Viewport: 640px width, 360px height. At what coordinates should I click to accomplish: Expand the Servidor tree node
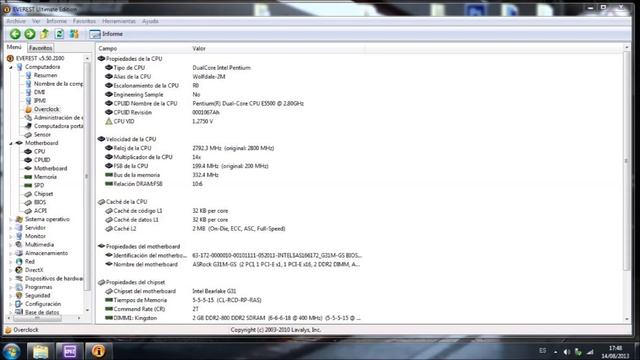point(11,228)
